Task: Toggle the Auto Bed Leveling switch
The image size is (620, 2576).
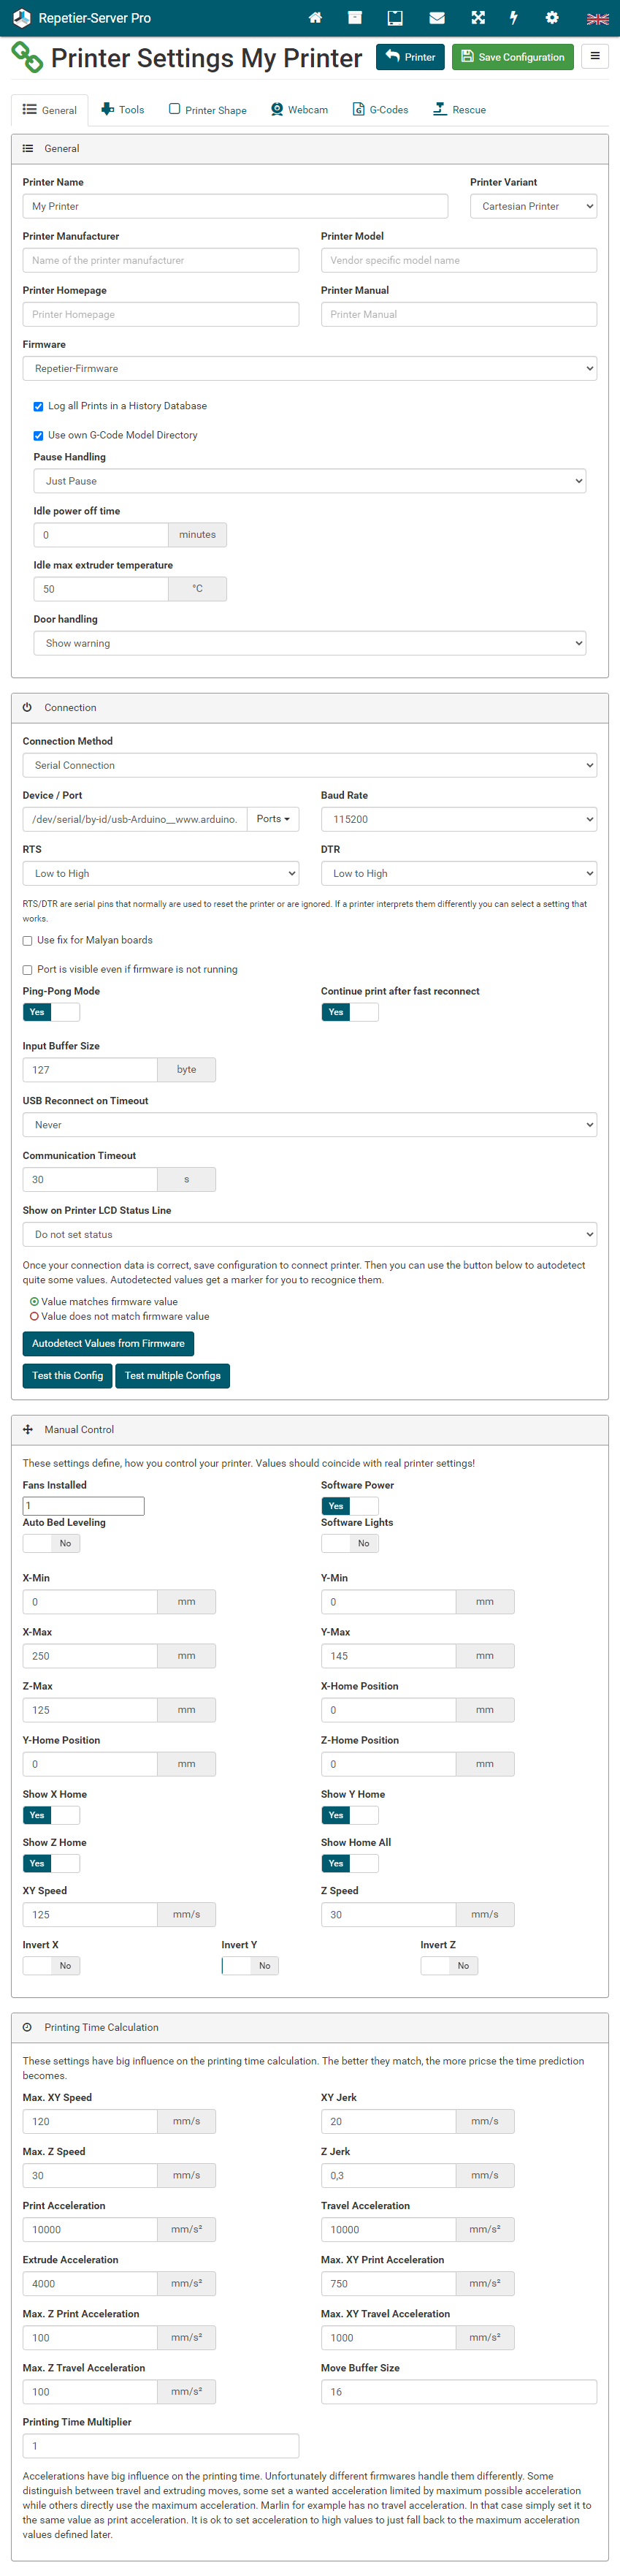Action: pyautogui.click(x=51, y=1543)
